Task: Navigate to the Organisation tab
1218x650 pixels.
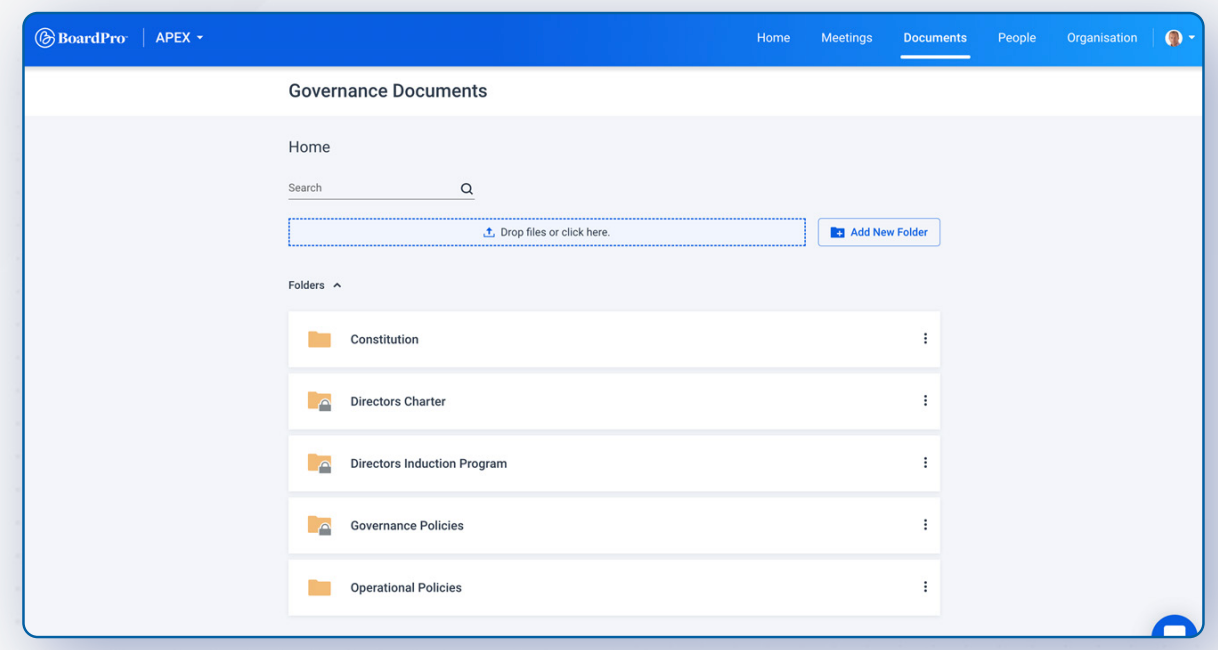Action: coord(1102,38)
